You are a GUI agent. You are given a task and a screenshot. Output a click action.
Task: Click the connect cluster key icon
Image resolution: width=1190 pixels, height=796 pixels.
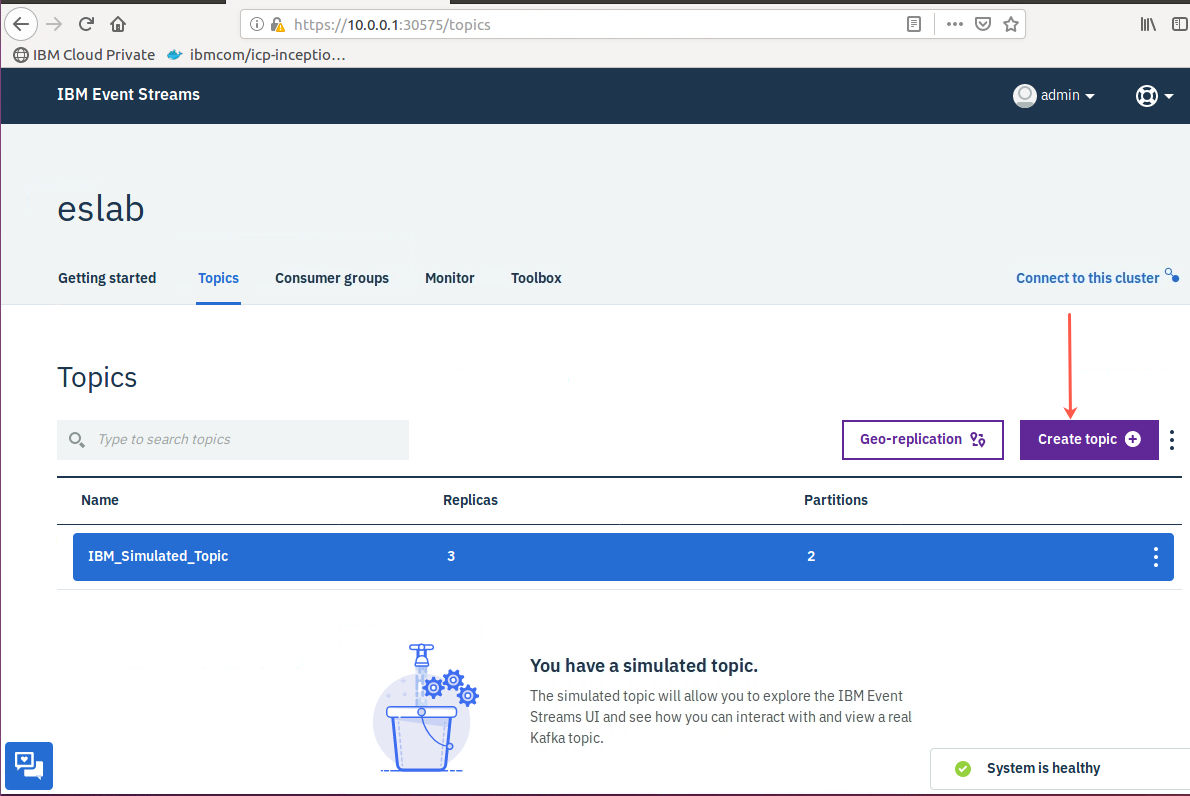tap(1172, 275)
